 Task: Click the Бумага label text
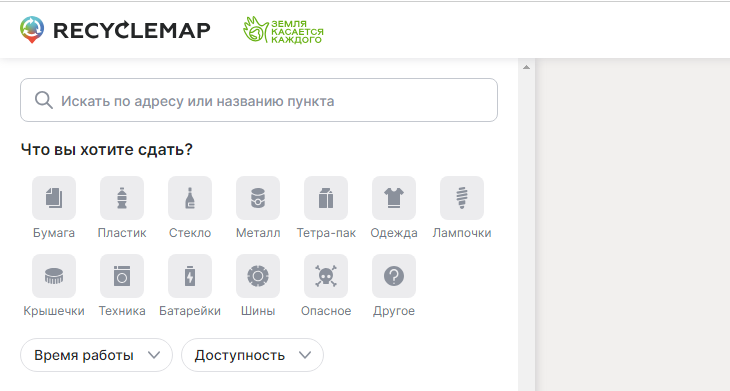(x=54, y=233)
